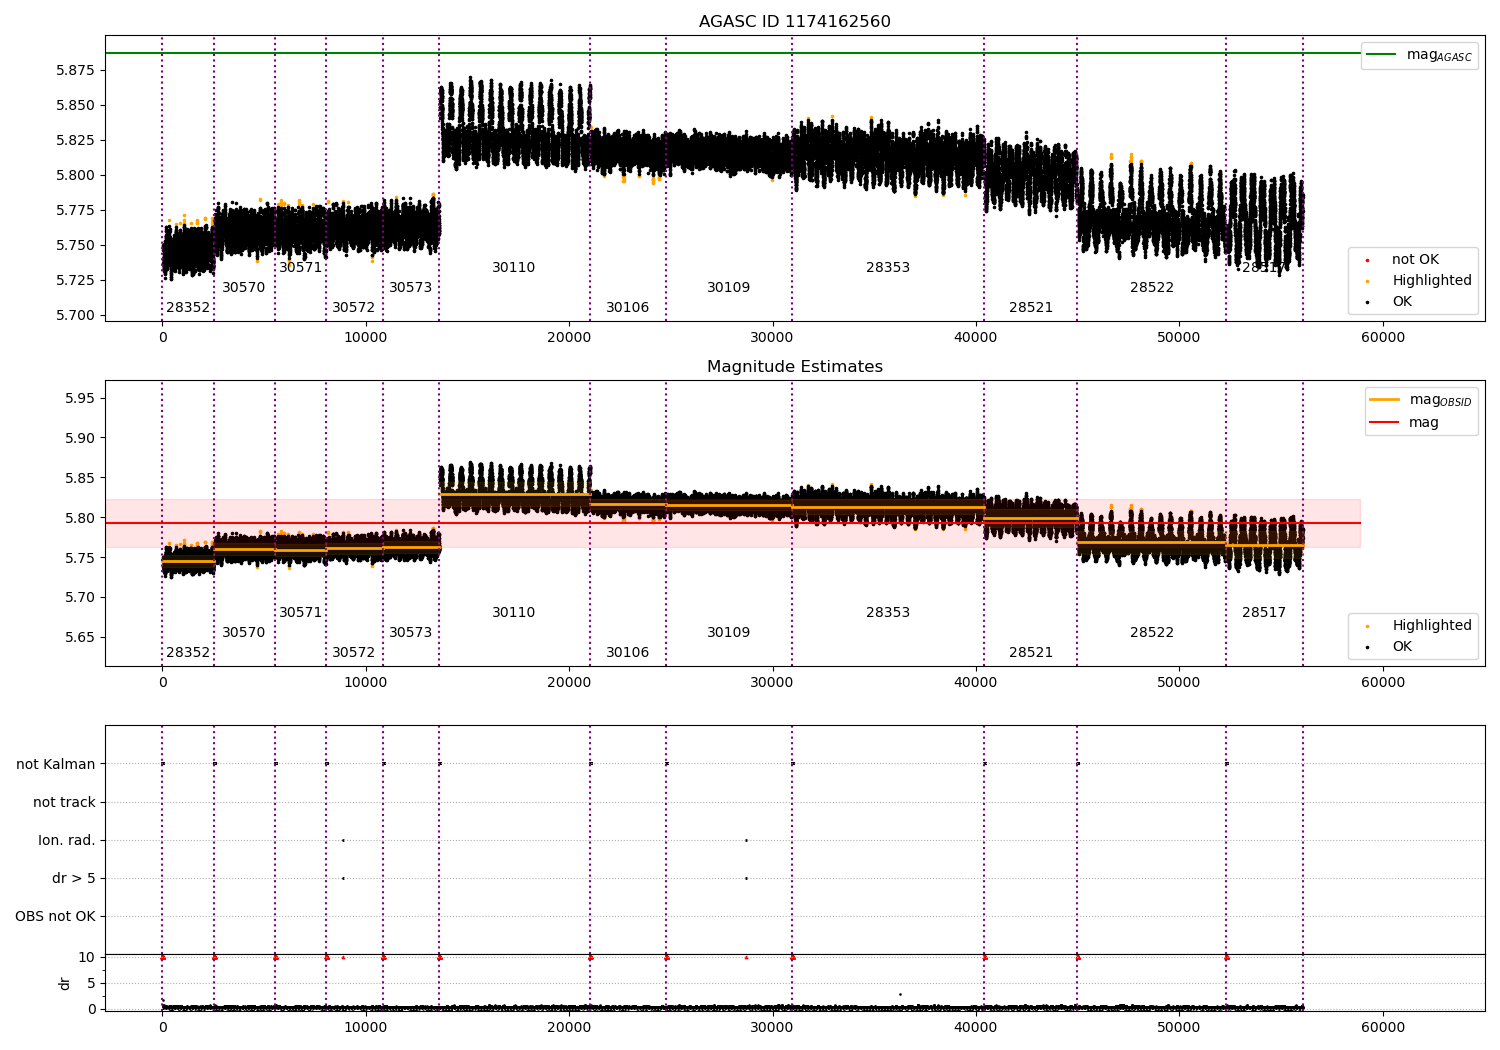Click the 5.875 y-axis tick label
This screenshot has height=1050, width=1500.
point(77,70)
